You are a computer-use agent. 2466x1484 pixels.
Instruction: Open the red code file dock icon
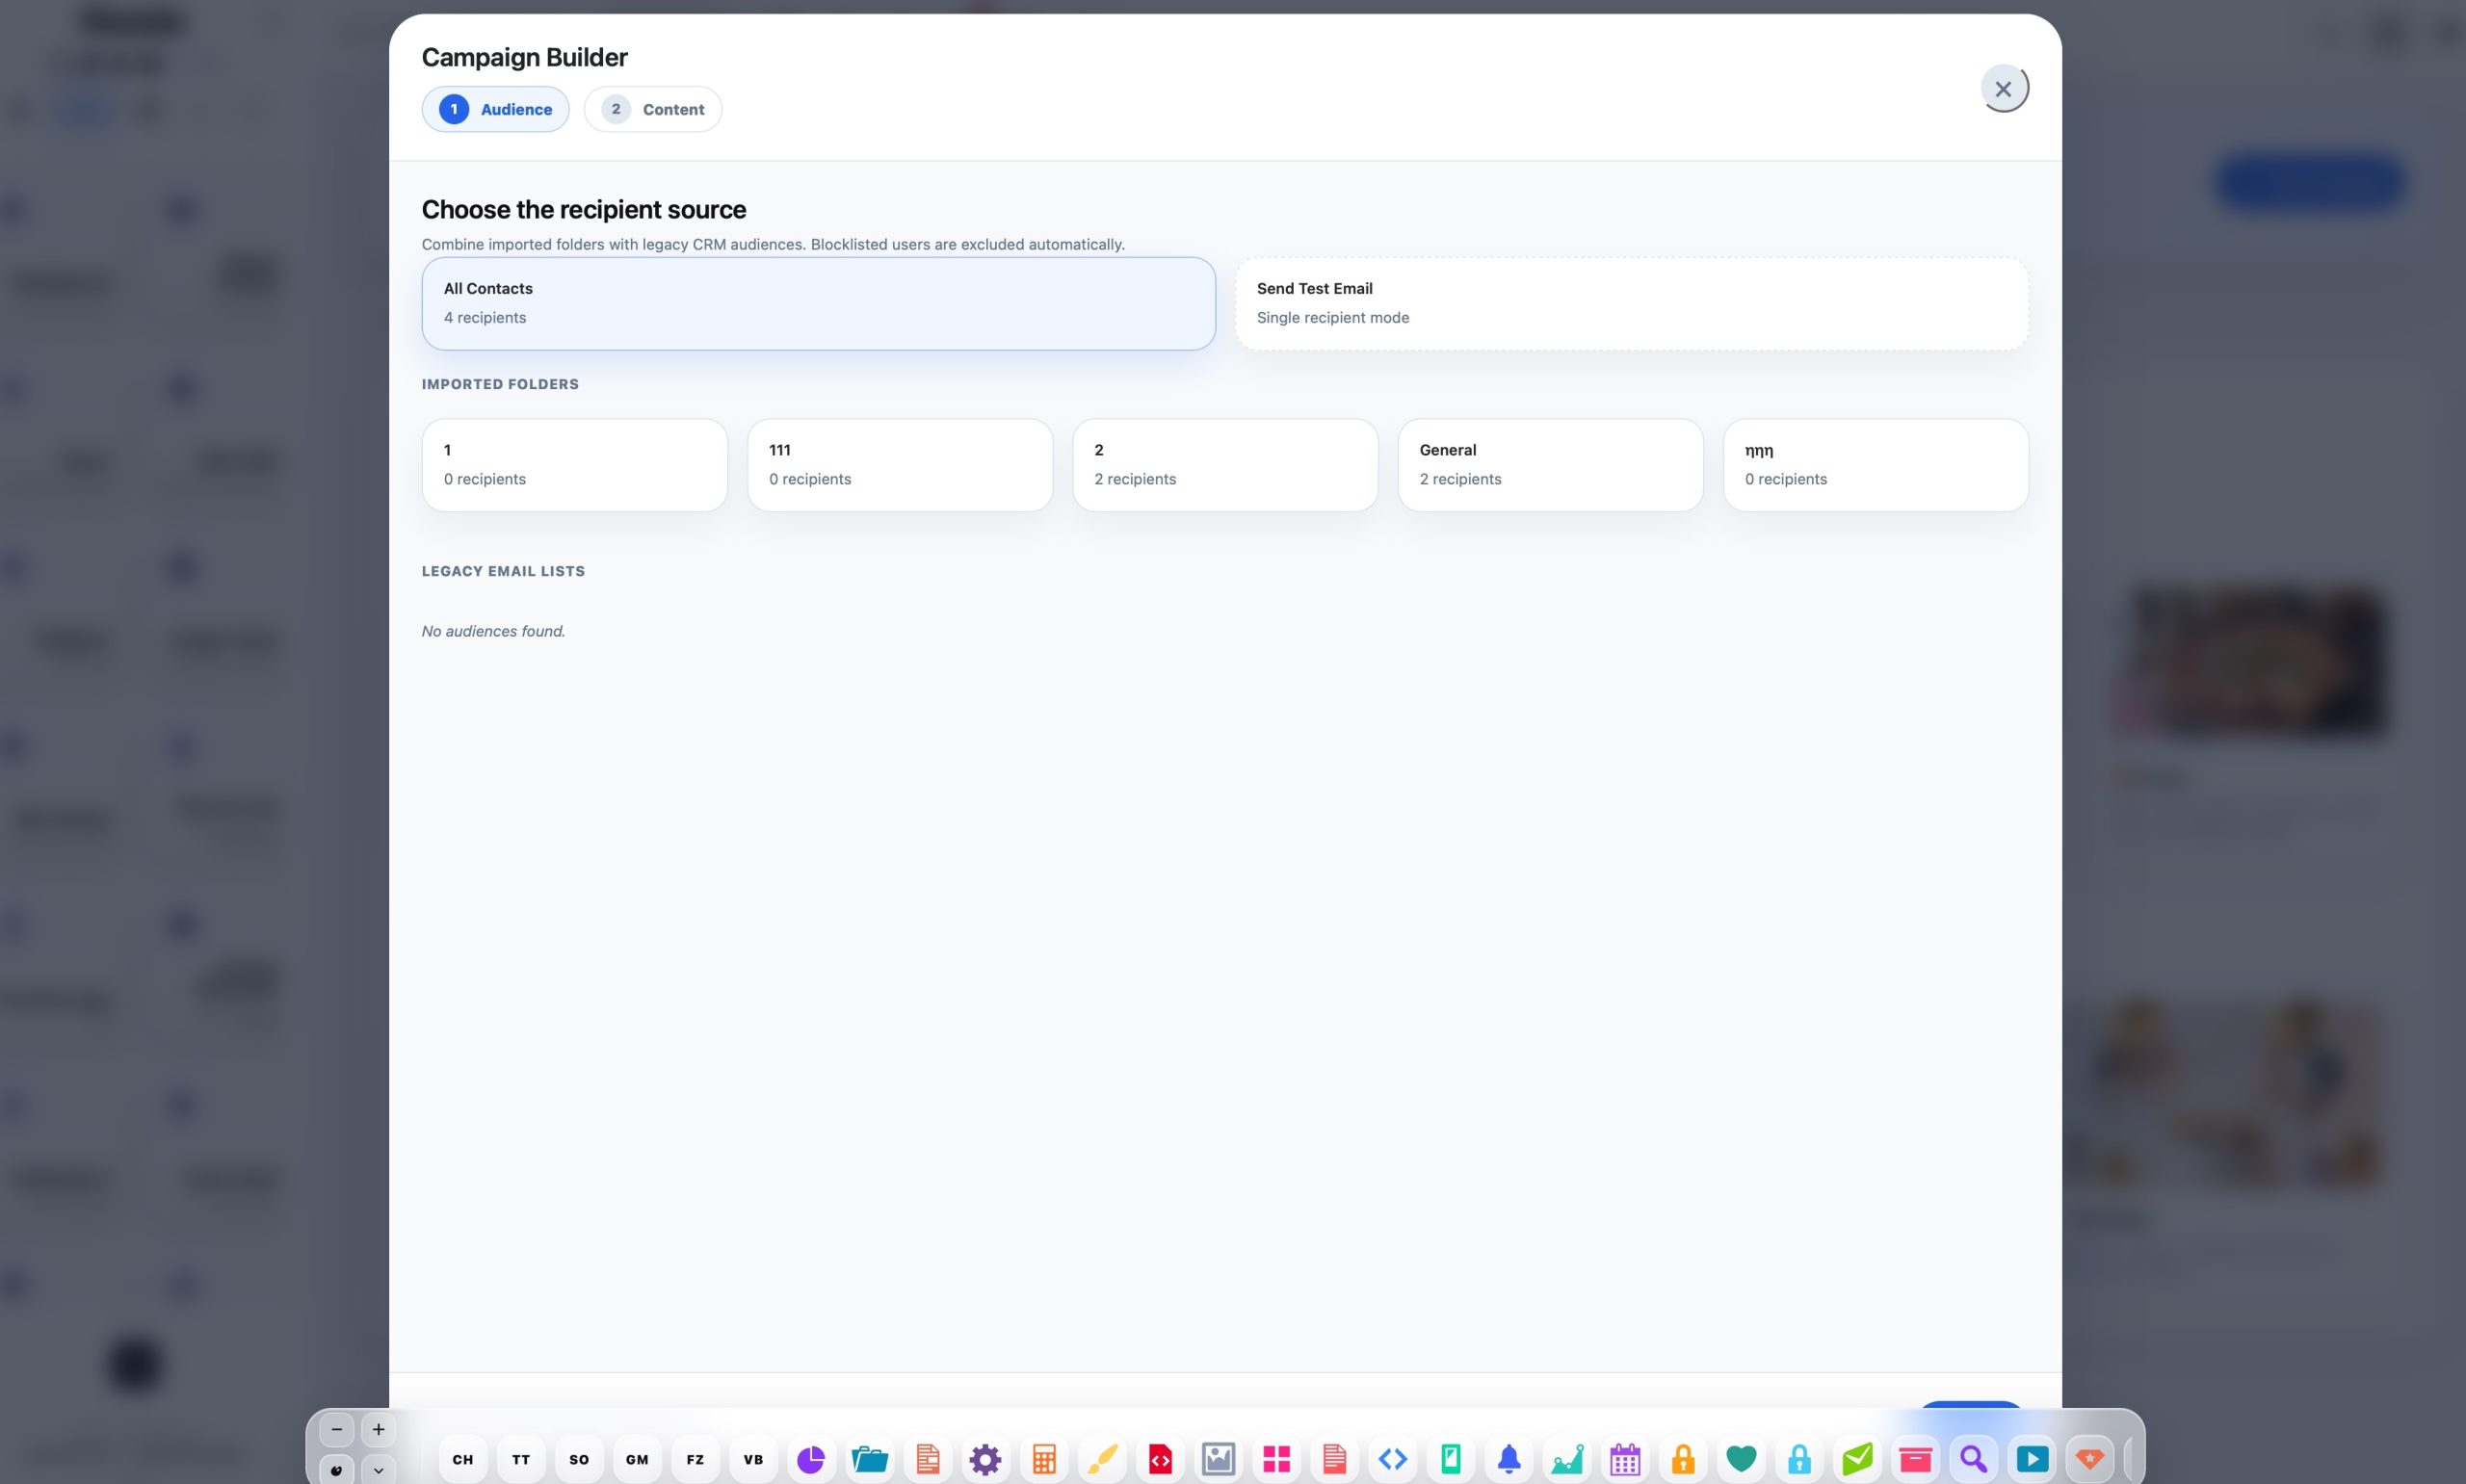pyautogui.click(x=1160, y=1459)
